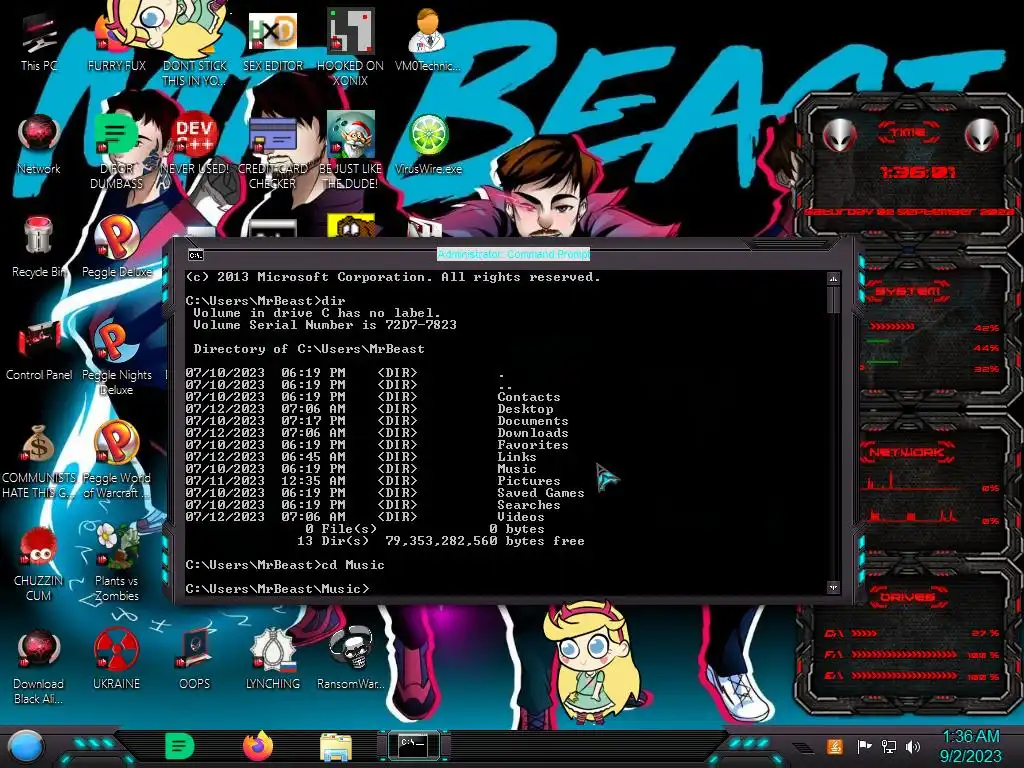The width and height of the screenshot is (1024, 768).
Task: Open the OOPS desktop shortcut
Action: coord(195,660)
